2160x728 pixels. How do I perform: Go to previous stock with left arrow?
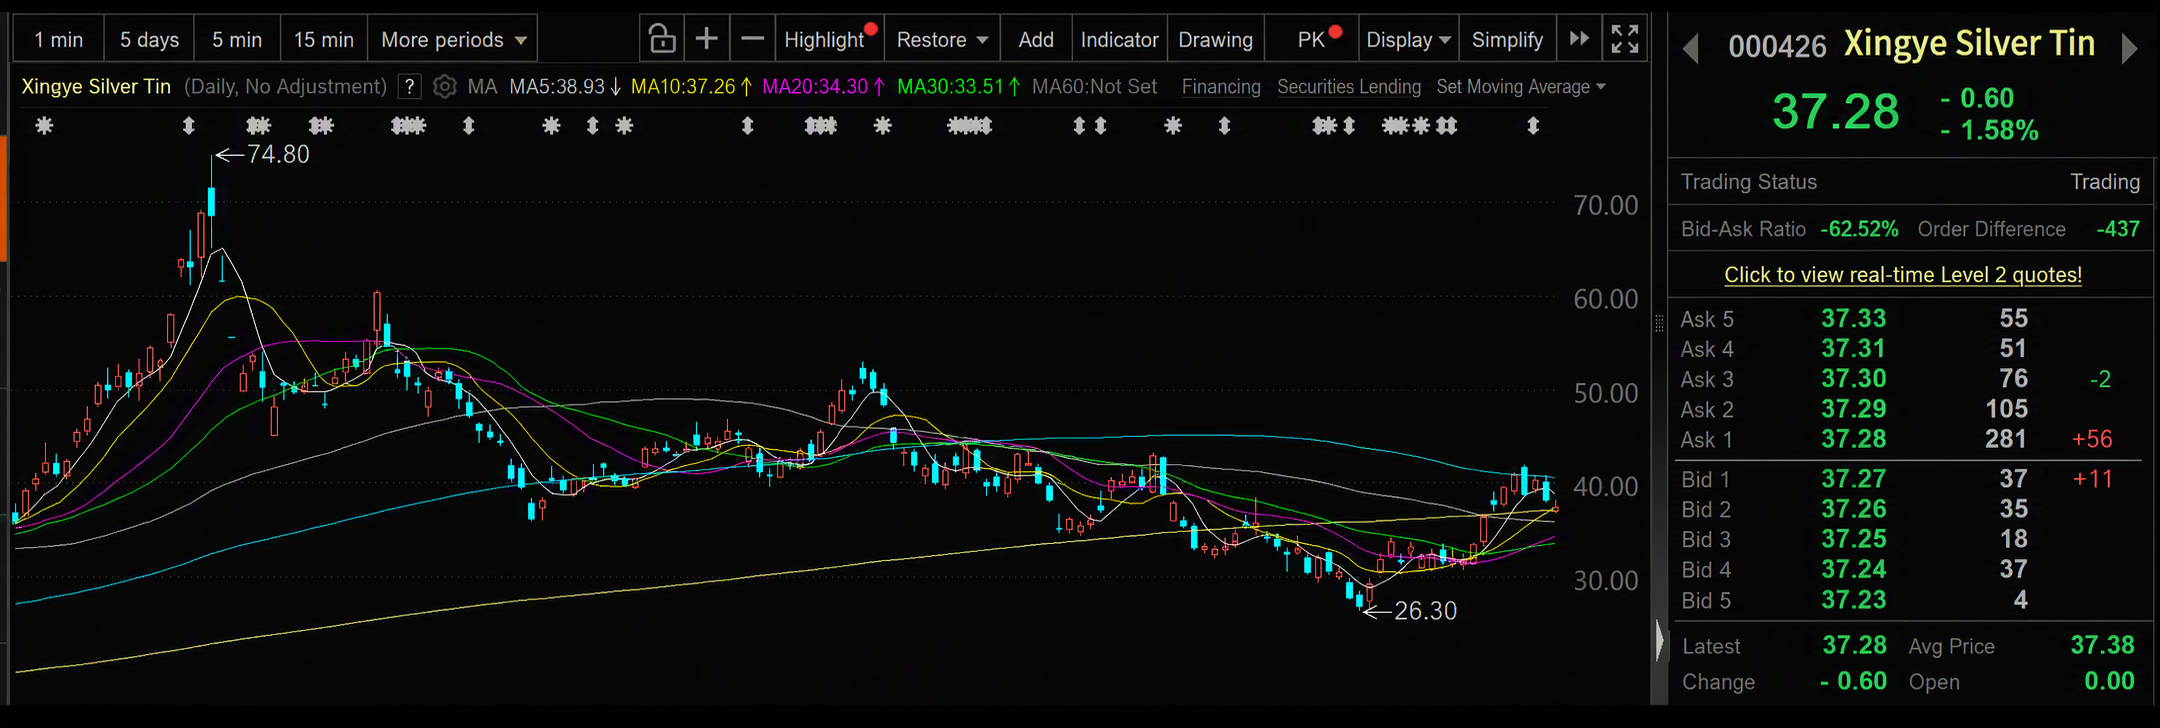(1691, 48)
